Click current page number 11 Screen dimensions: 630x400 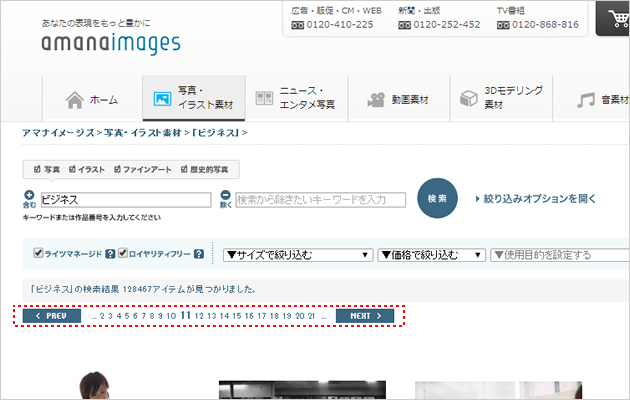pos(185,315)
